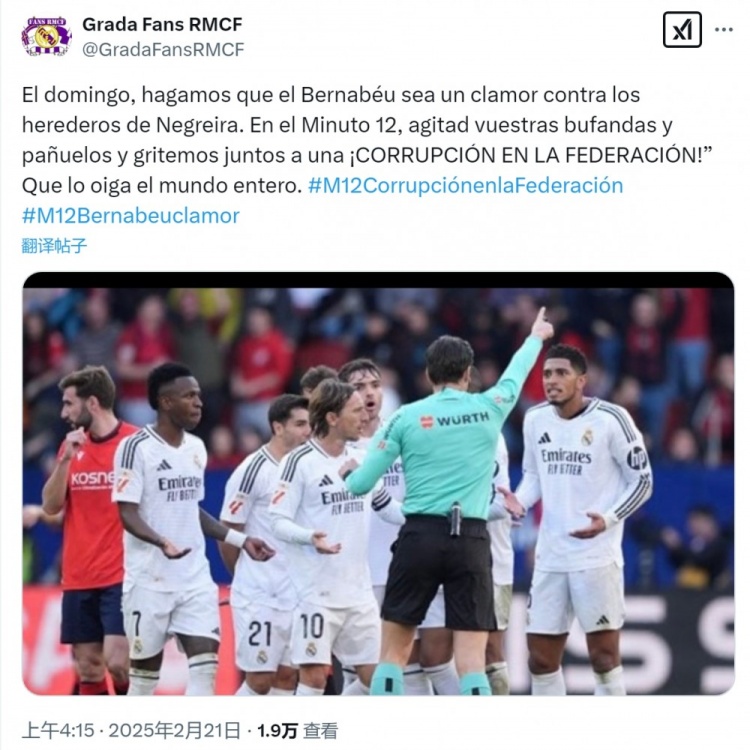Click the number 21 on player's shorts
The width and height of the screenshot is (750, 750).
(260, 633)
